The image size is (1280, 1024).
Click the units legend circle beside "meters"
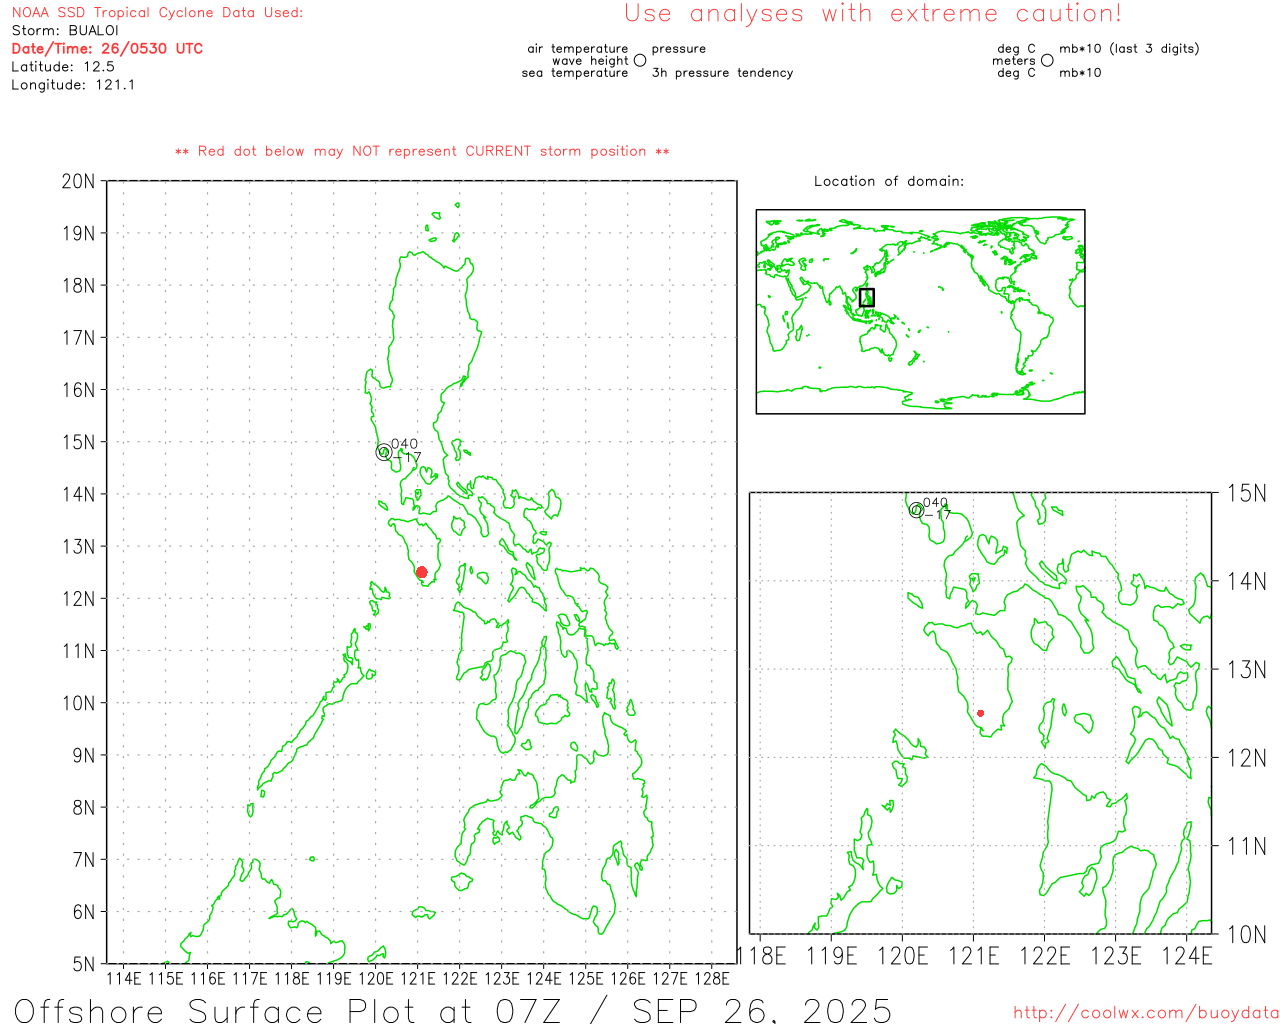1047,61
